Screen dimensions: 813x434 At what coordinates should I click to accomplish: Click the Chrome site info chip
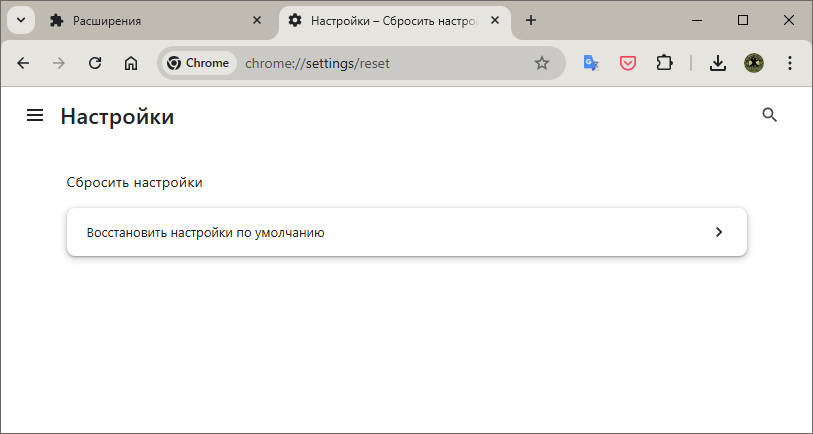[x=198, y=63]
